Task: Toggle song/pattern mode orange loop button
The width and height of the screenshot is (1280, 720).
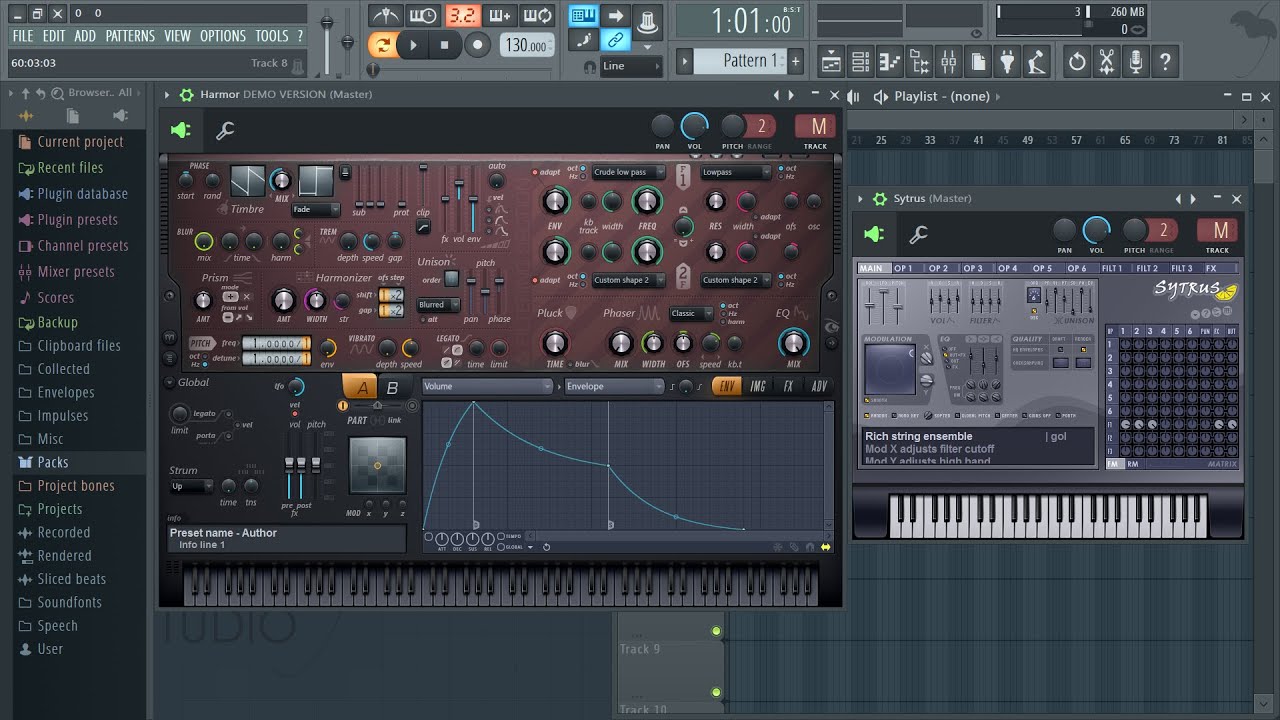Action: pyautogui.click(x=382, y=44)
